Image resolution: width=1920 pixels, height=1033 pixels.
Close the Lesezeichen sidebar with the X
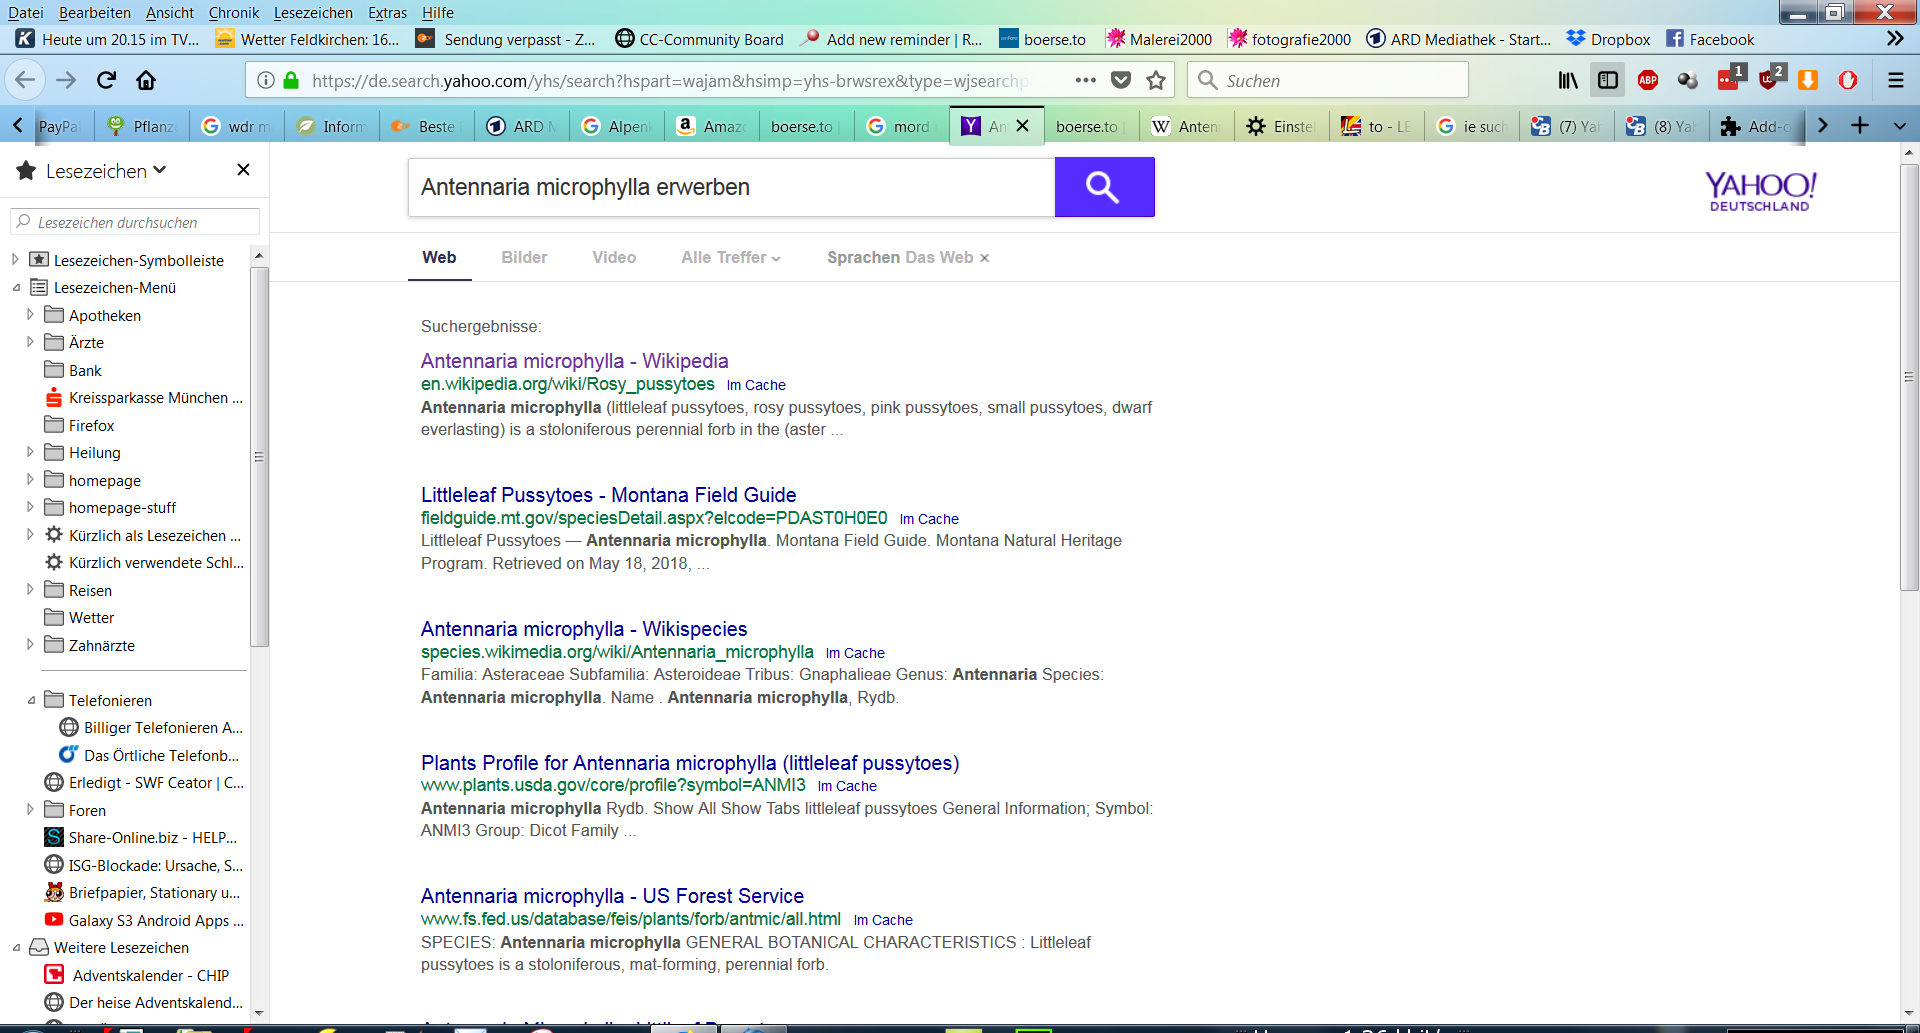(x=243, y=170)
